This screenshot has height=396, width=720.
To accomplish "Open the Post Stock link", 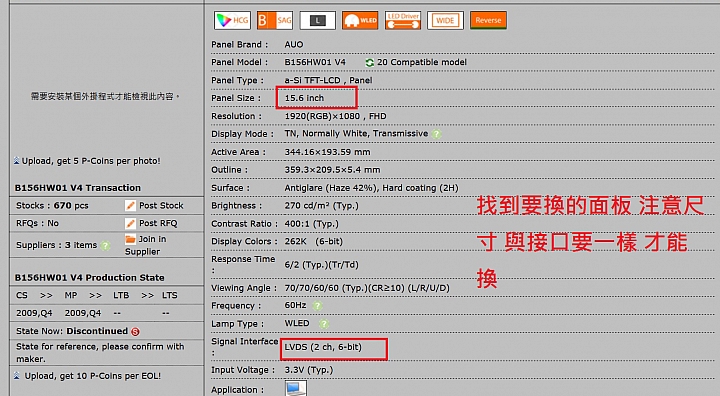I will click(x=161, y=205).
